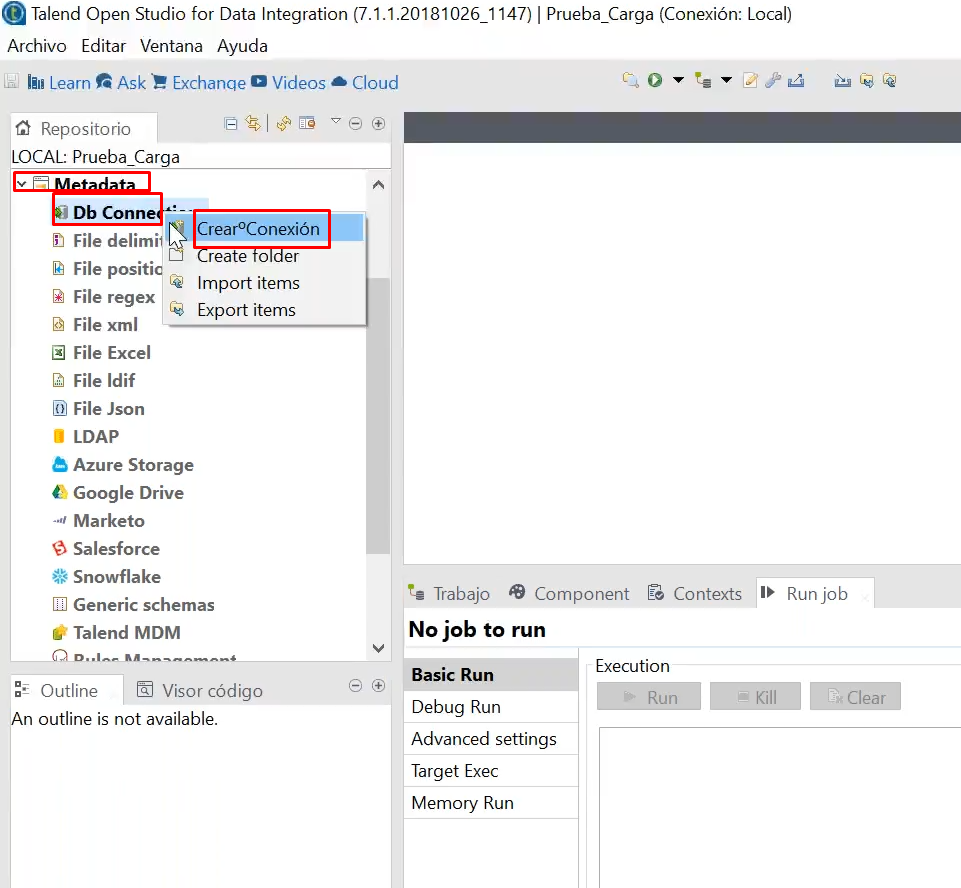961x888 pixels.
Task: Click the Snowflake icon
Action: pos(59,576)
